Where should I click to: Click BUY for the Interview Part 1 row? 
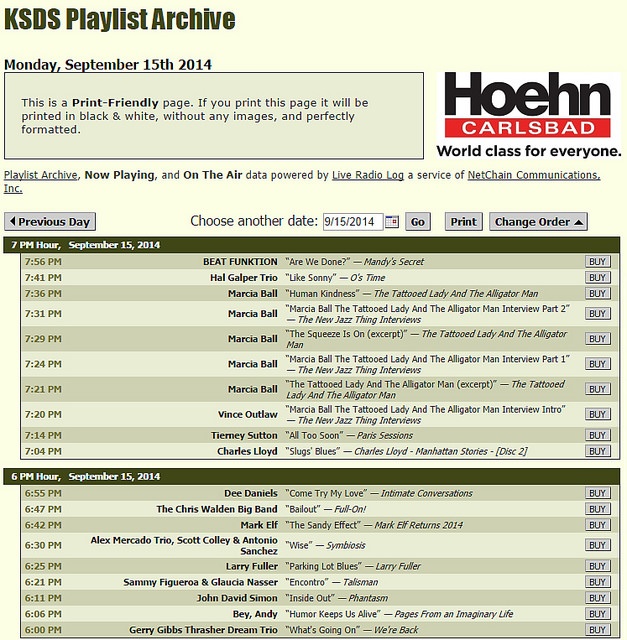(x=598, y=364)
